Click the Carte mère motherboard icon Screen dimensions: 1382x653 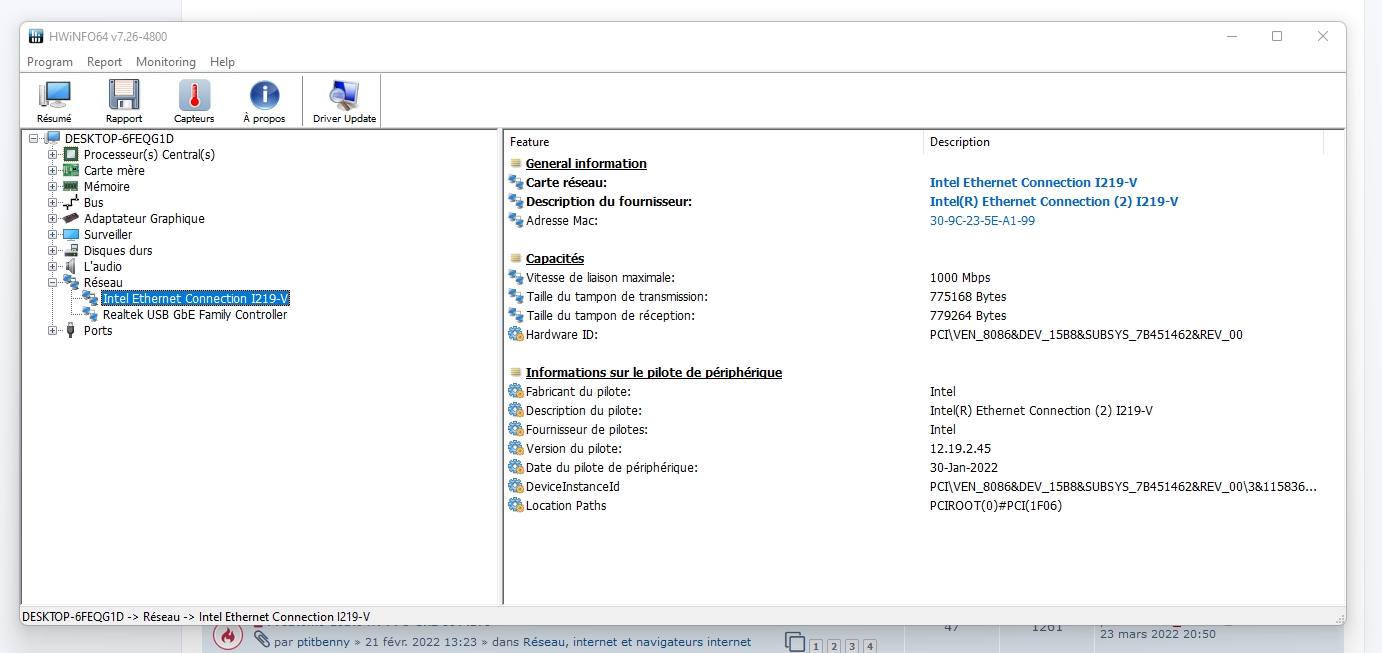tap(71, 171)
